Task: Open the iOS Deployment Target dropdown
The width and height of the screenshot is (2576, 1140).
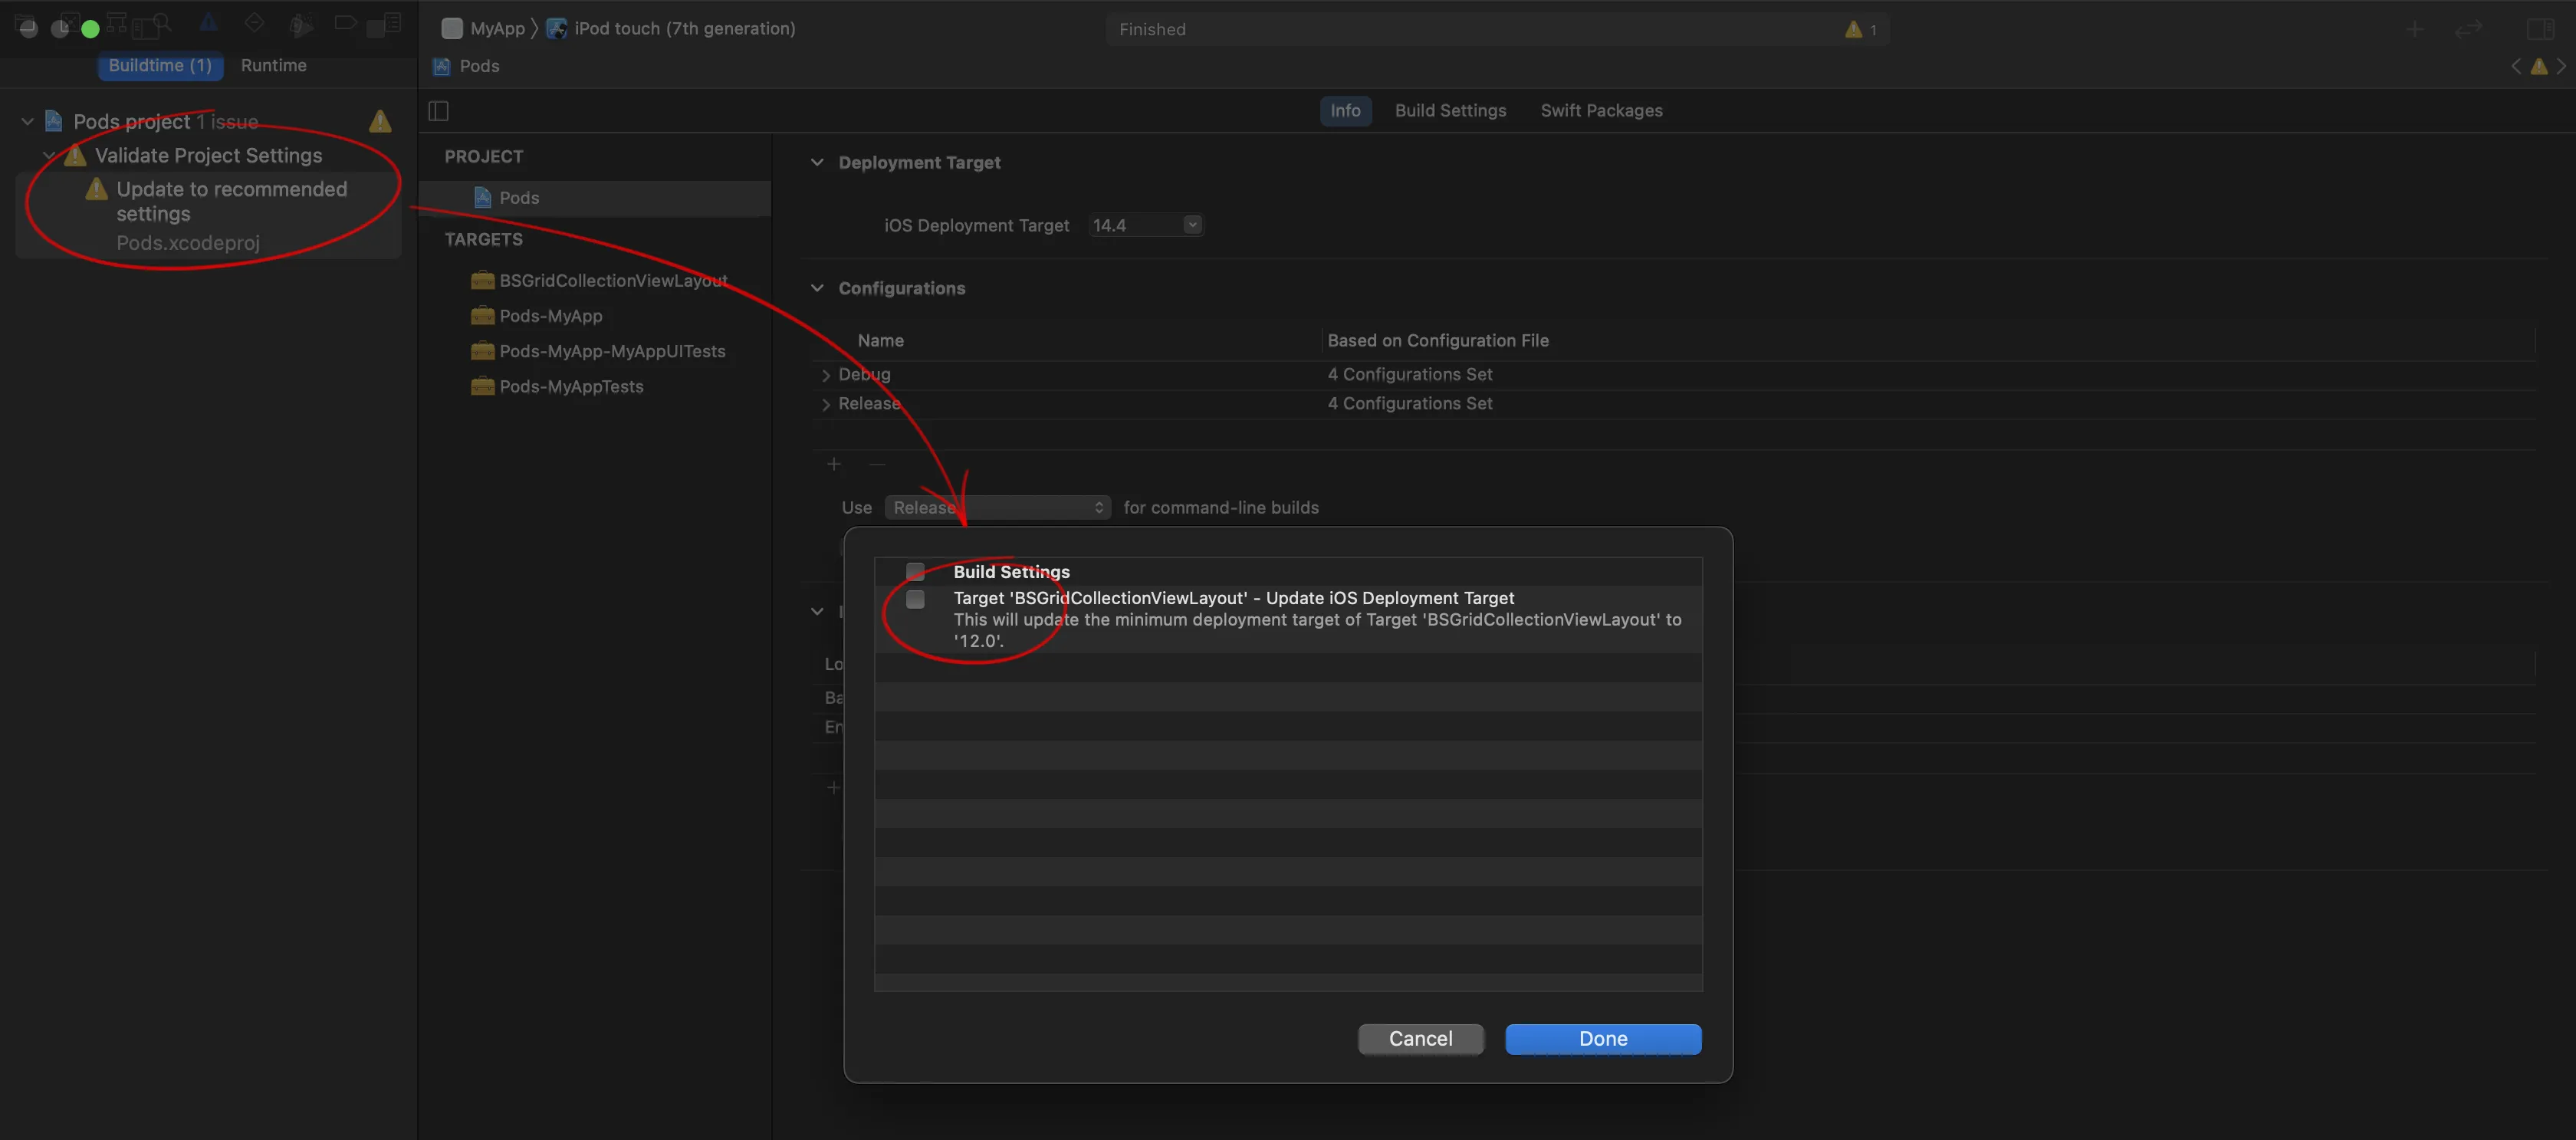Action: click(x=1191, y=225)
